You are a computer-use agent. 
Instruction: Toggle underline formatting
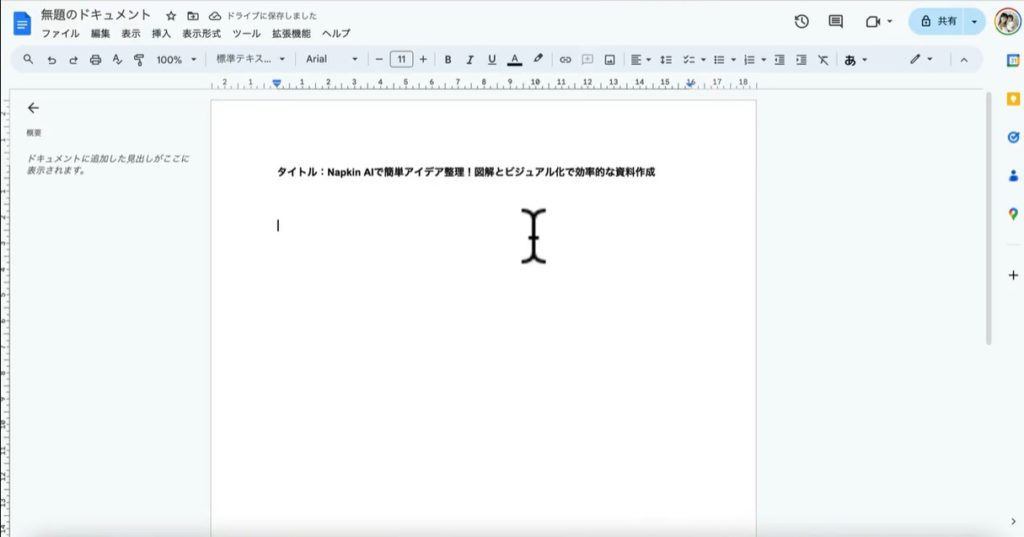pos(491,60)
